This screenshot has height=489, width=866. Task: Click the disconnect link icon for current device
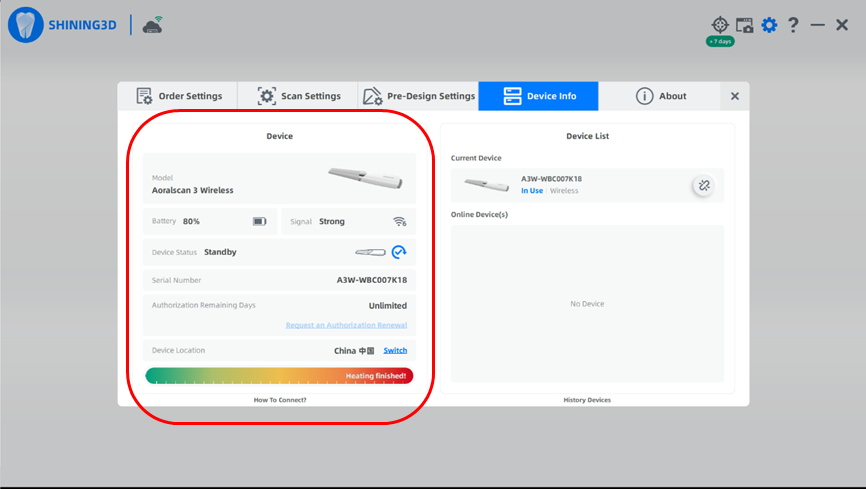704,186
